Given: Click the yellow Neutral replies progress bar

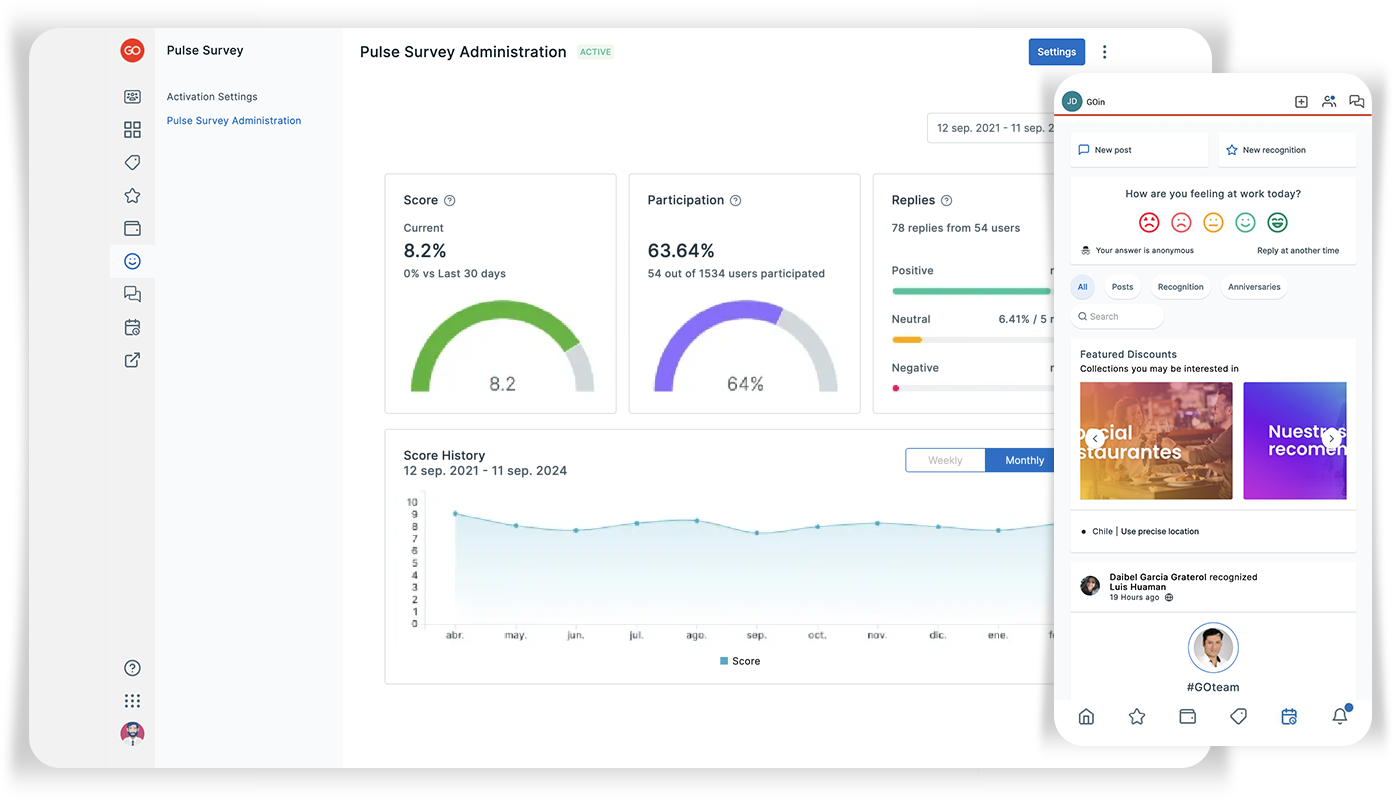Looking at the screenshot, I should click(907, 340).
